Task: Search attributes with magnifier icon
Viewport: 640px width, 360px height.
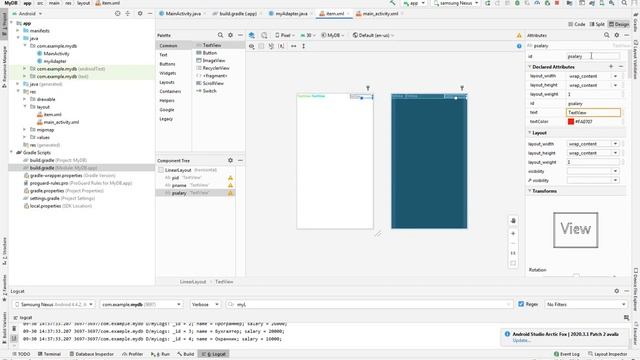Action: click(x=607, y=35)
